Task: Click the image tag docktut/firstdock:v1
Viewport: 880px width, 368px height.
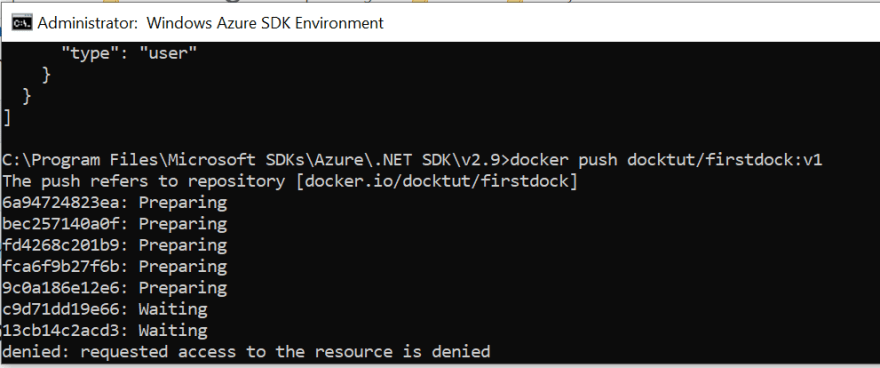Action: (x=725, y=160)
